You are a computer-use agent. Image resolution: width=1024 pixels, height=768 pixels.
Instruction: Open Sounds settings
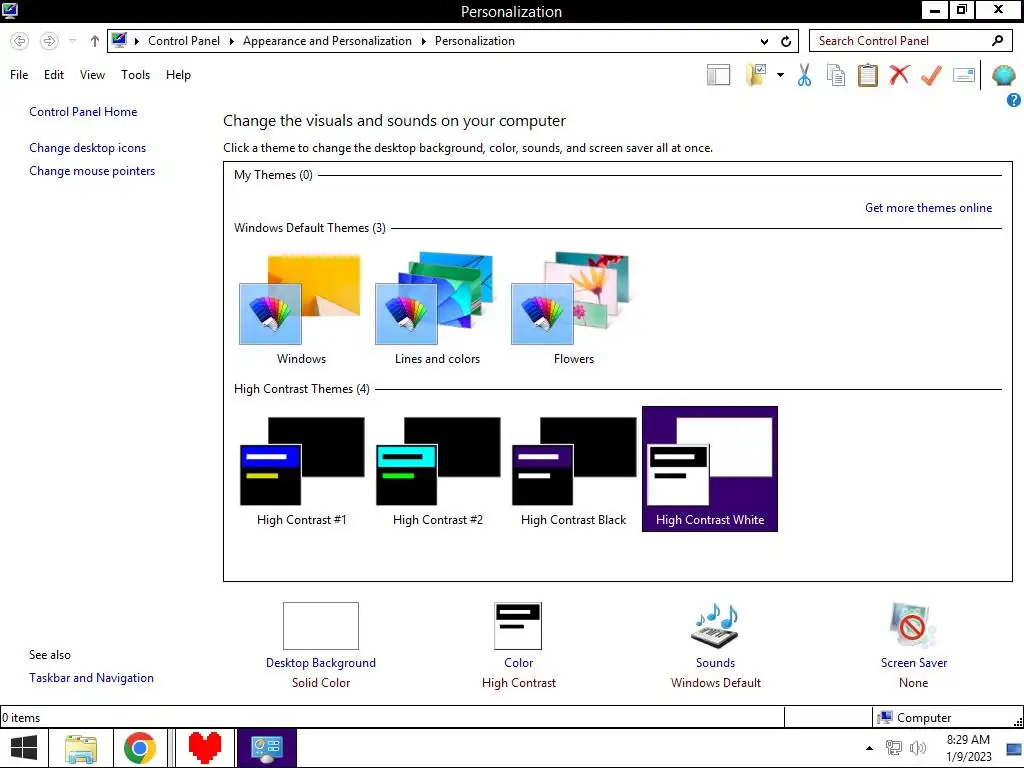point(715,645)
